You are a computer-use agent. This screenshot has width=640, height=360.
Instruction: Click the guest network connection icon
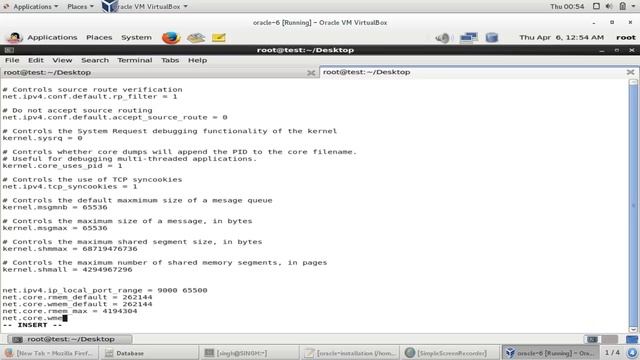point(469,38)
